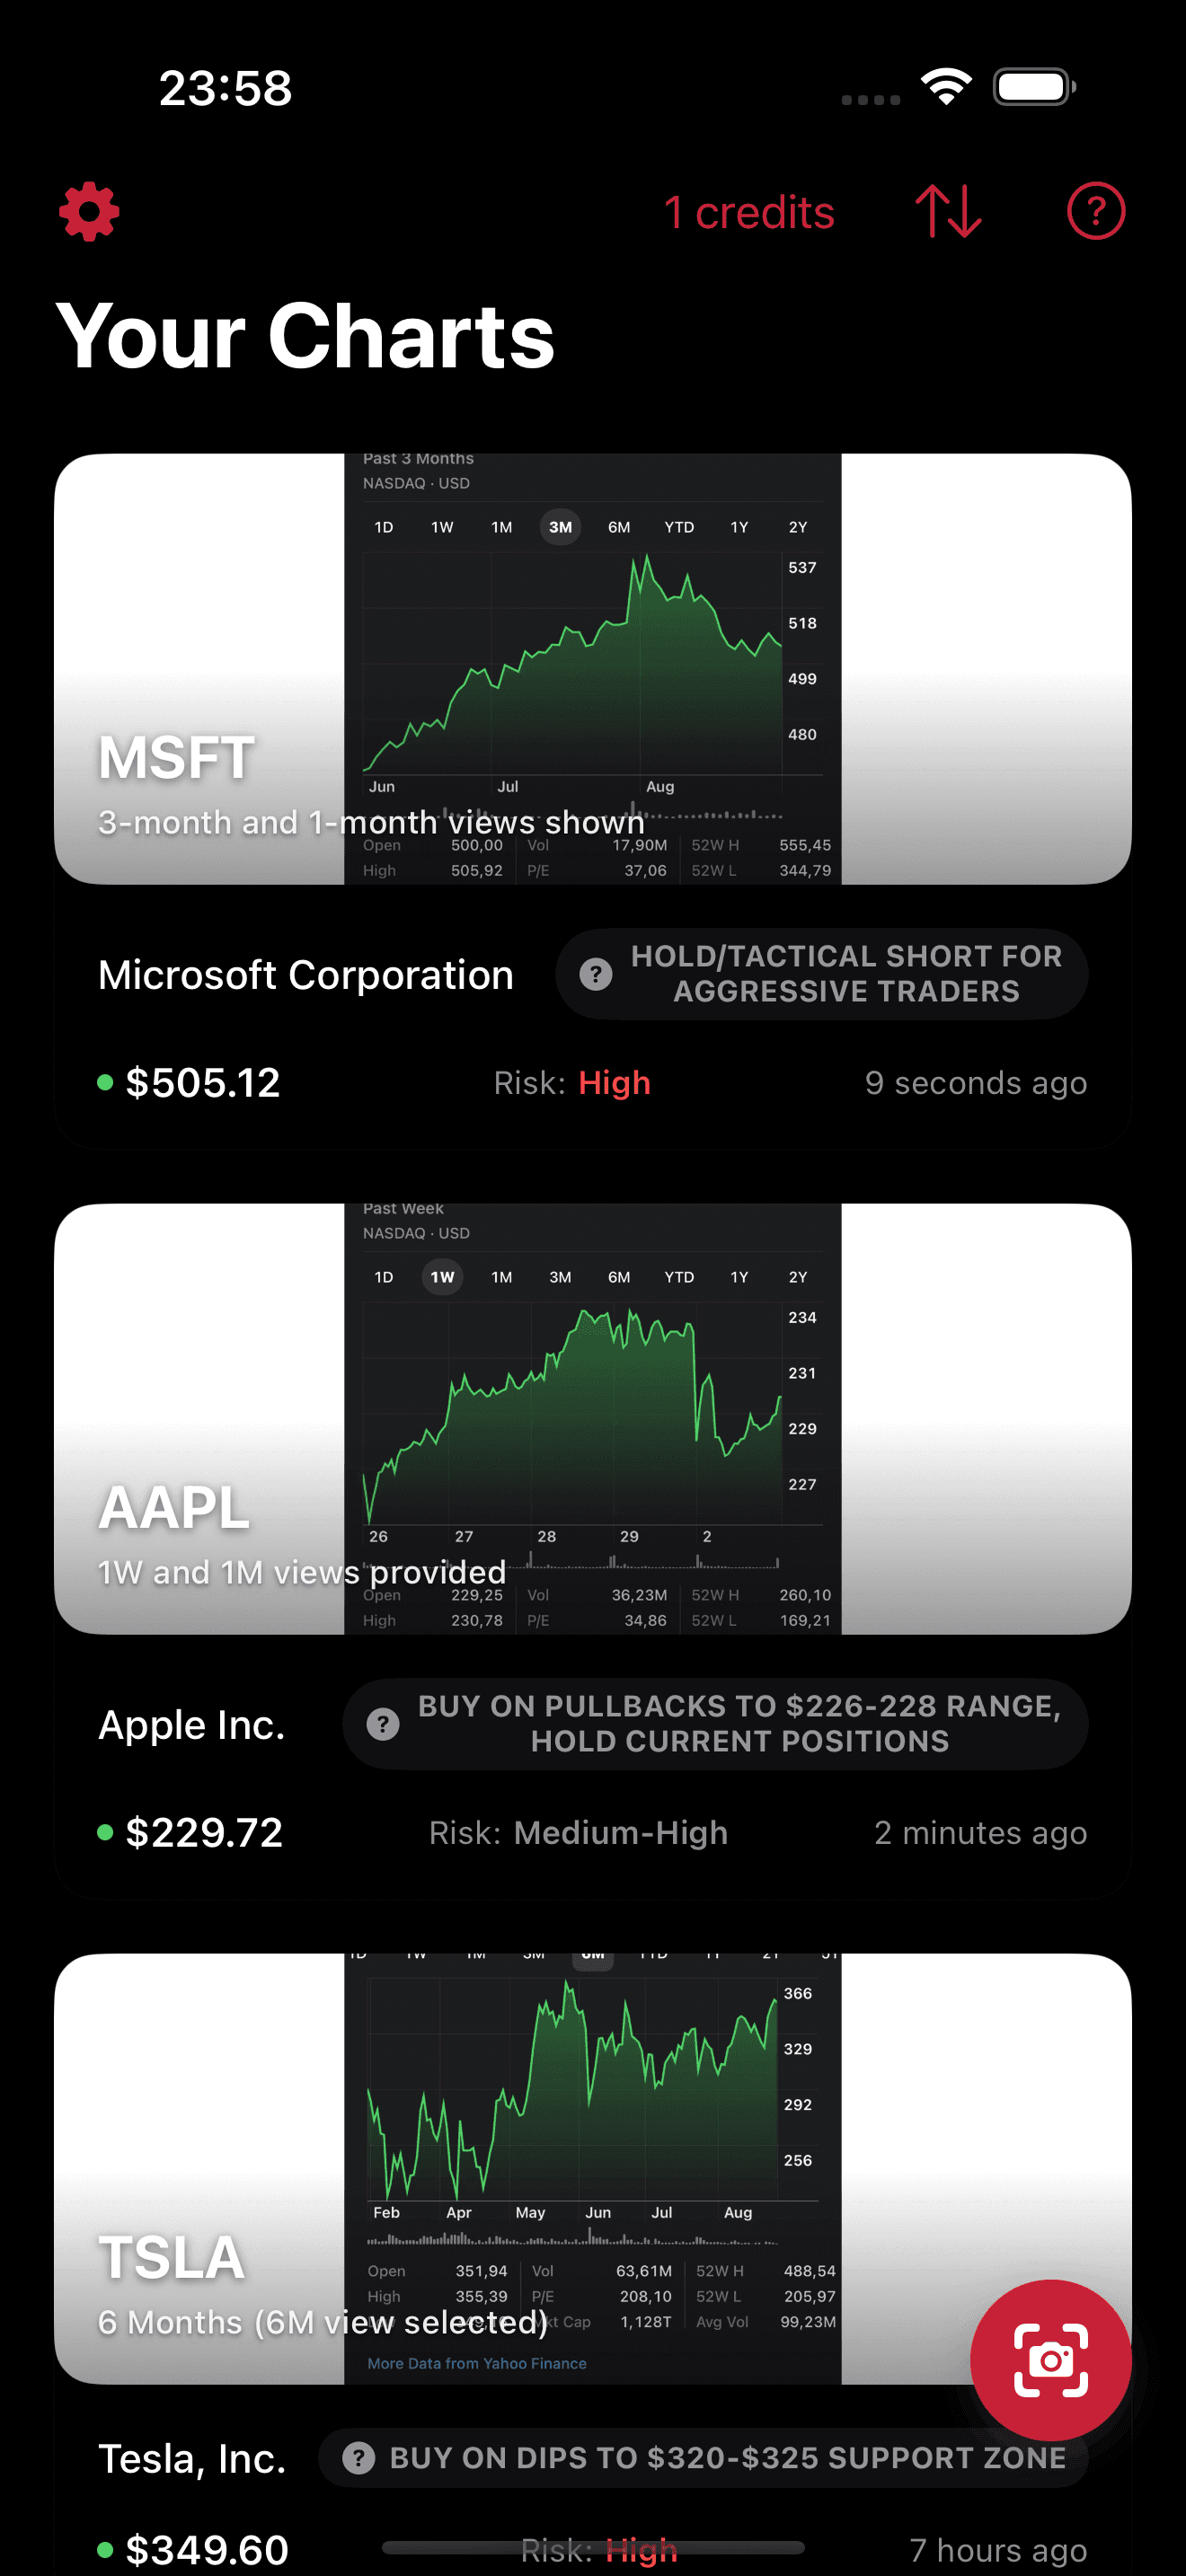
Task: Tap the Apple Inc. company name
Action: (192, 1725)
